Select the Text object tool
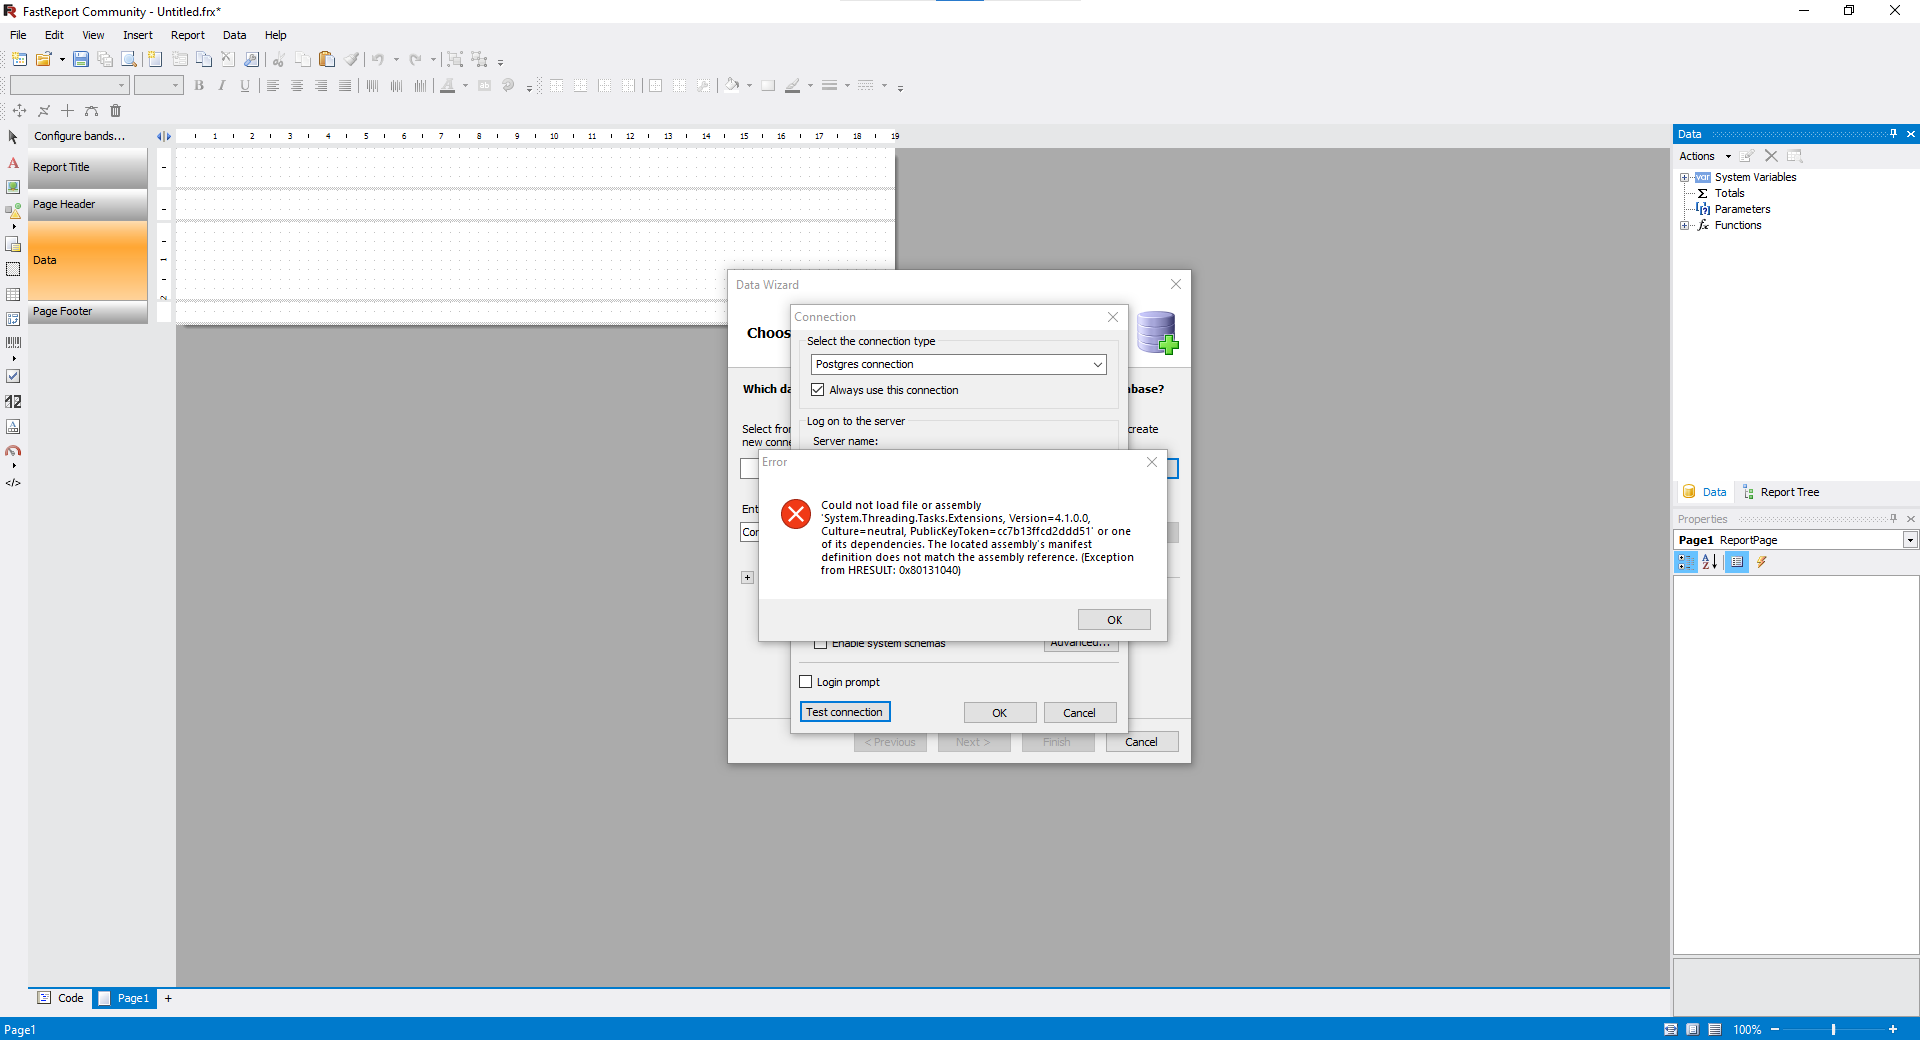The height and width of the screenshot is (1040, 1920). (13, 163)
